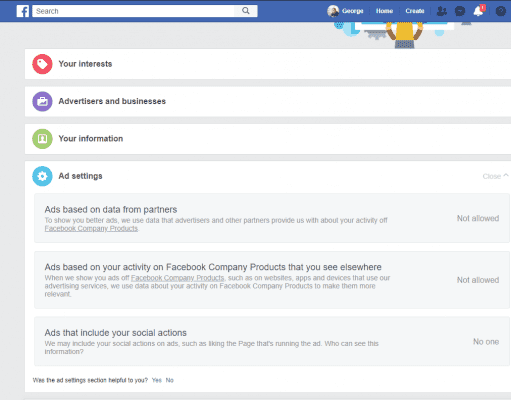Change Not allowed for ads seen elsewhere

478,280
